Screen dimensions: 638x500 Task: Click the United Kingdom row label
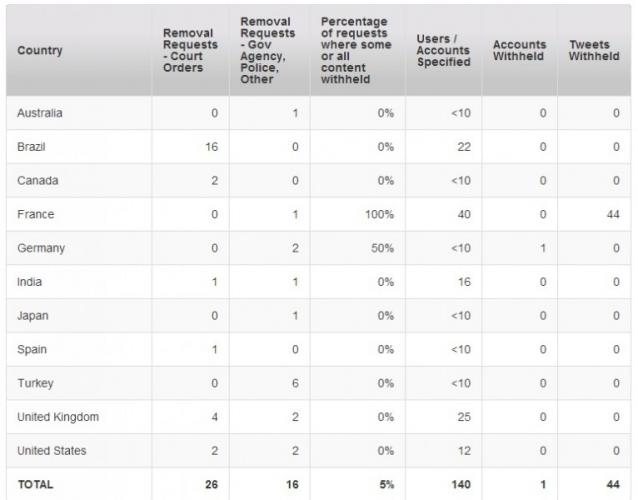58,417
